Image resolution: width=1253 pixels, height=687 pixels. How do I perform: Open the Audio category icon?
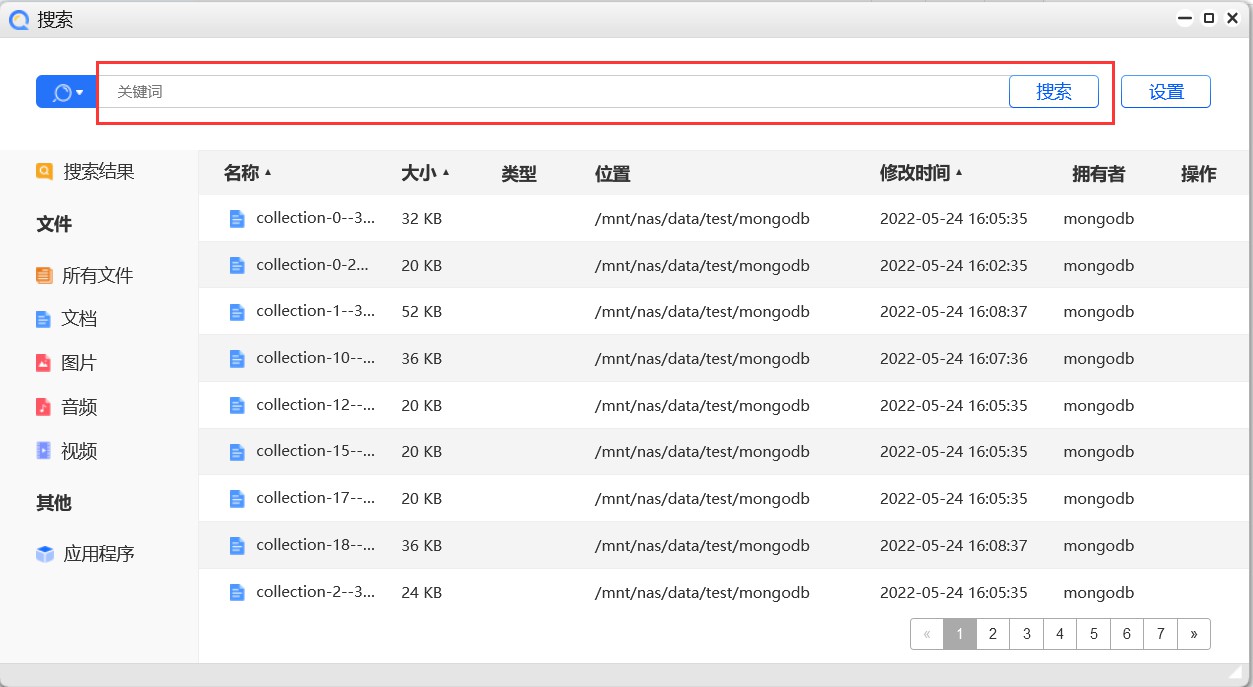click(x=43, y=407)
